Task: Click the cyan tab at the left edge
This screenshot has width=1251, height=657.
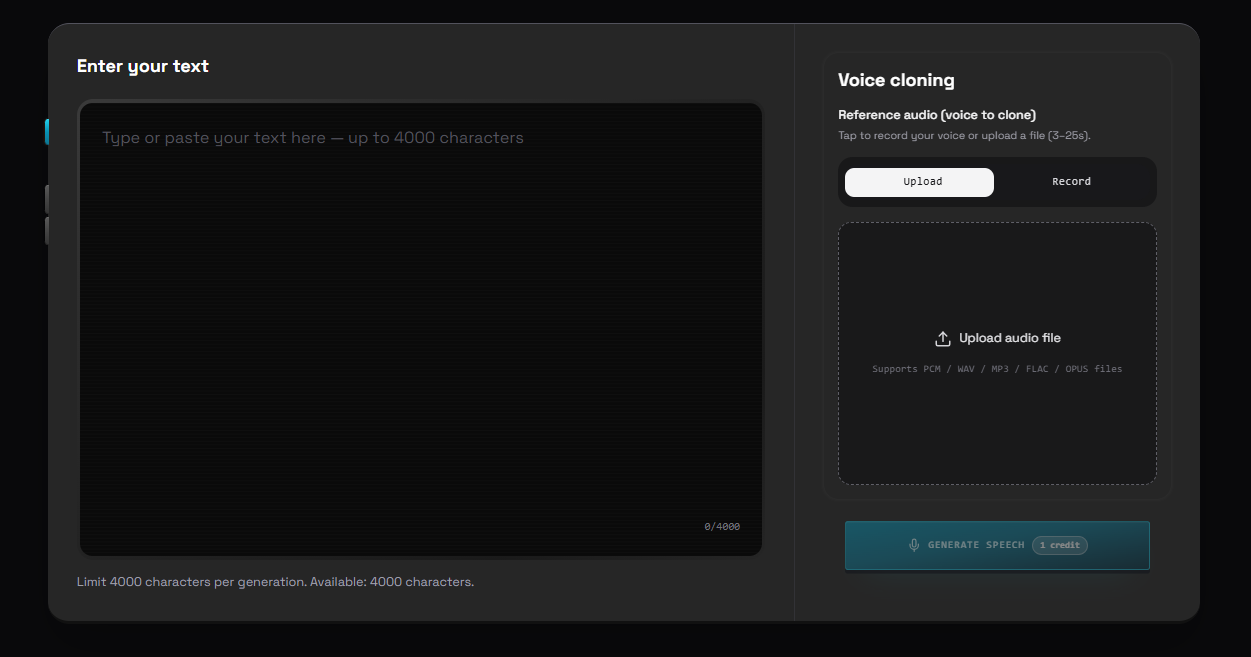Action: (46, 132)
